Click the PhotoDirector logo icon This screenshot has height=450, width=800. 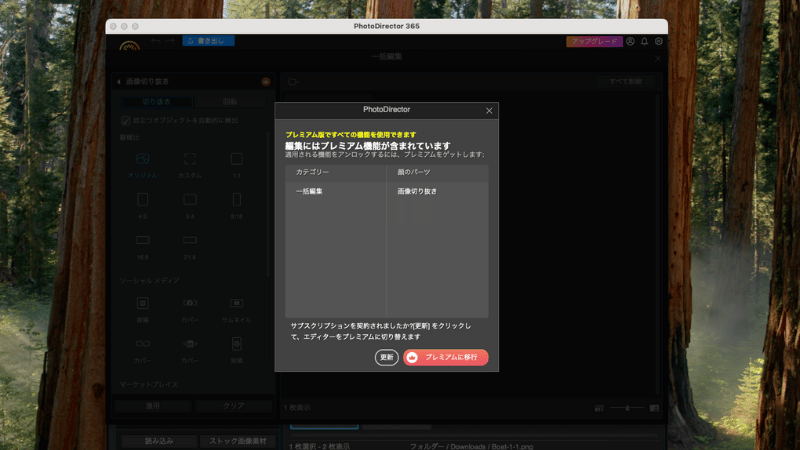pyautogui.click(x=129, y=45)
